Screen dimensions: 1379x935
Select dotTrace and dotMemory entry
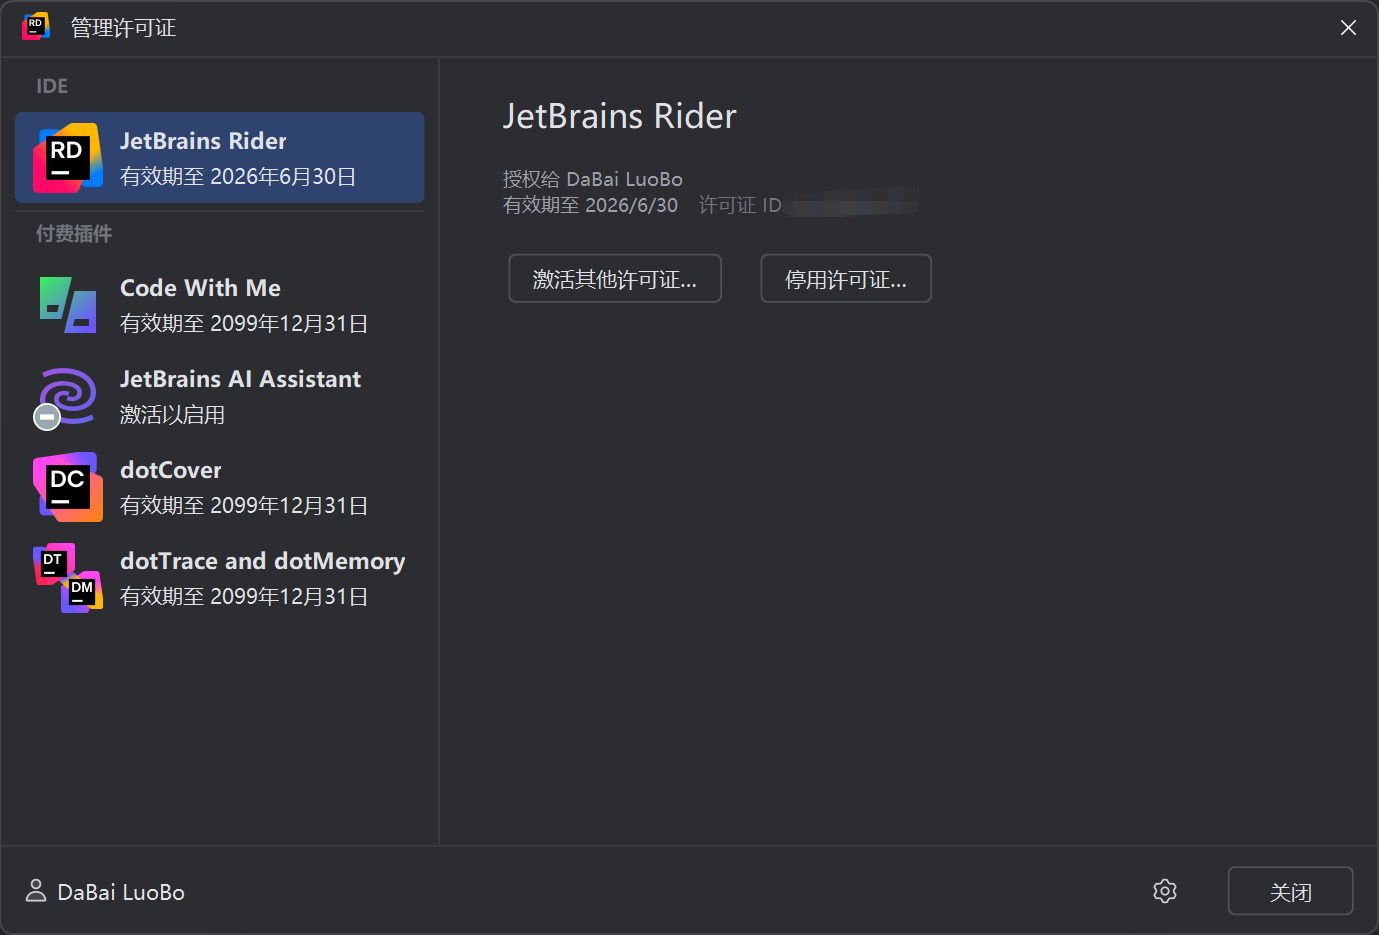click(220, 578)
